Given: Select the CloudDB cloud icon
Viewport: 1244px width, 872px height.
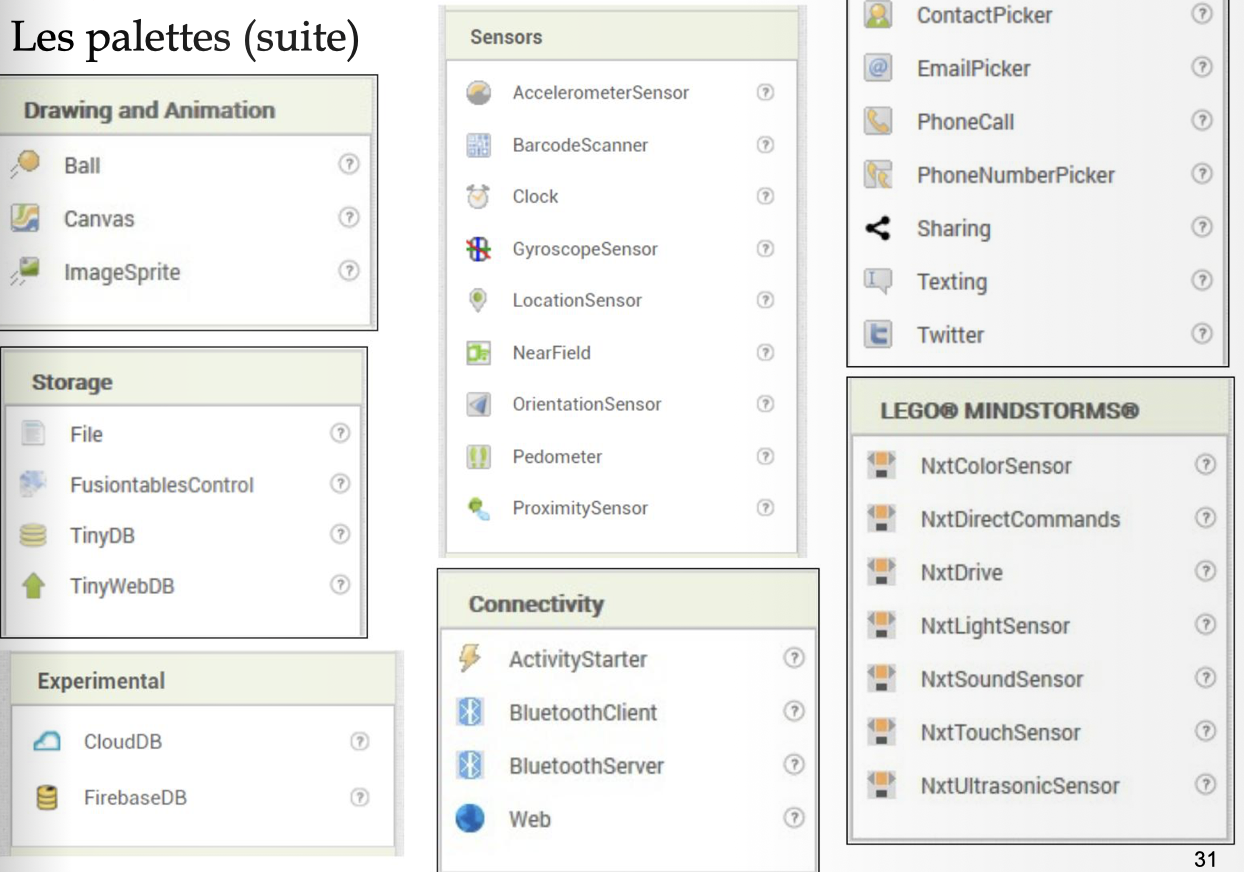Looking at the screenshot, I should tap(47, 742).
